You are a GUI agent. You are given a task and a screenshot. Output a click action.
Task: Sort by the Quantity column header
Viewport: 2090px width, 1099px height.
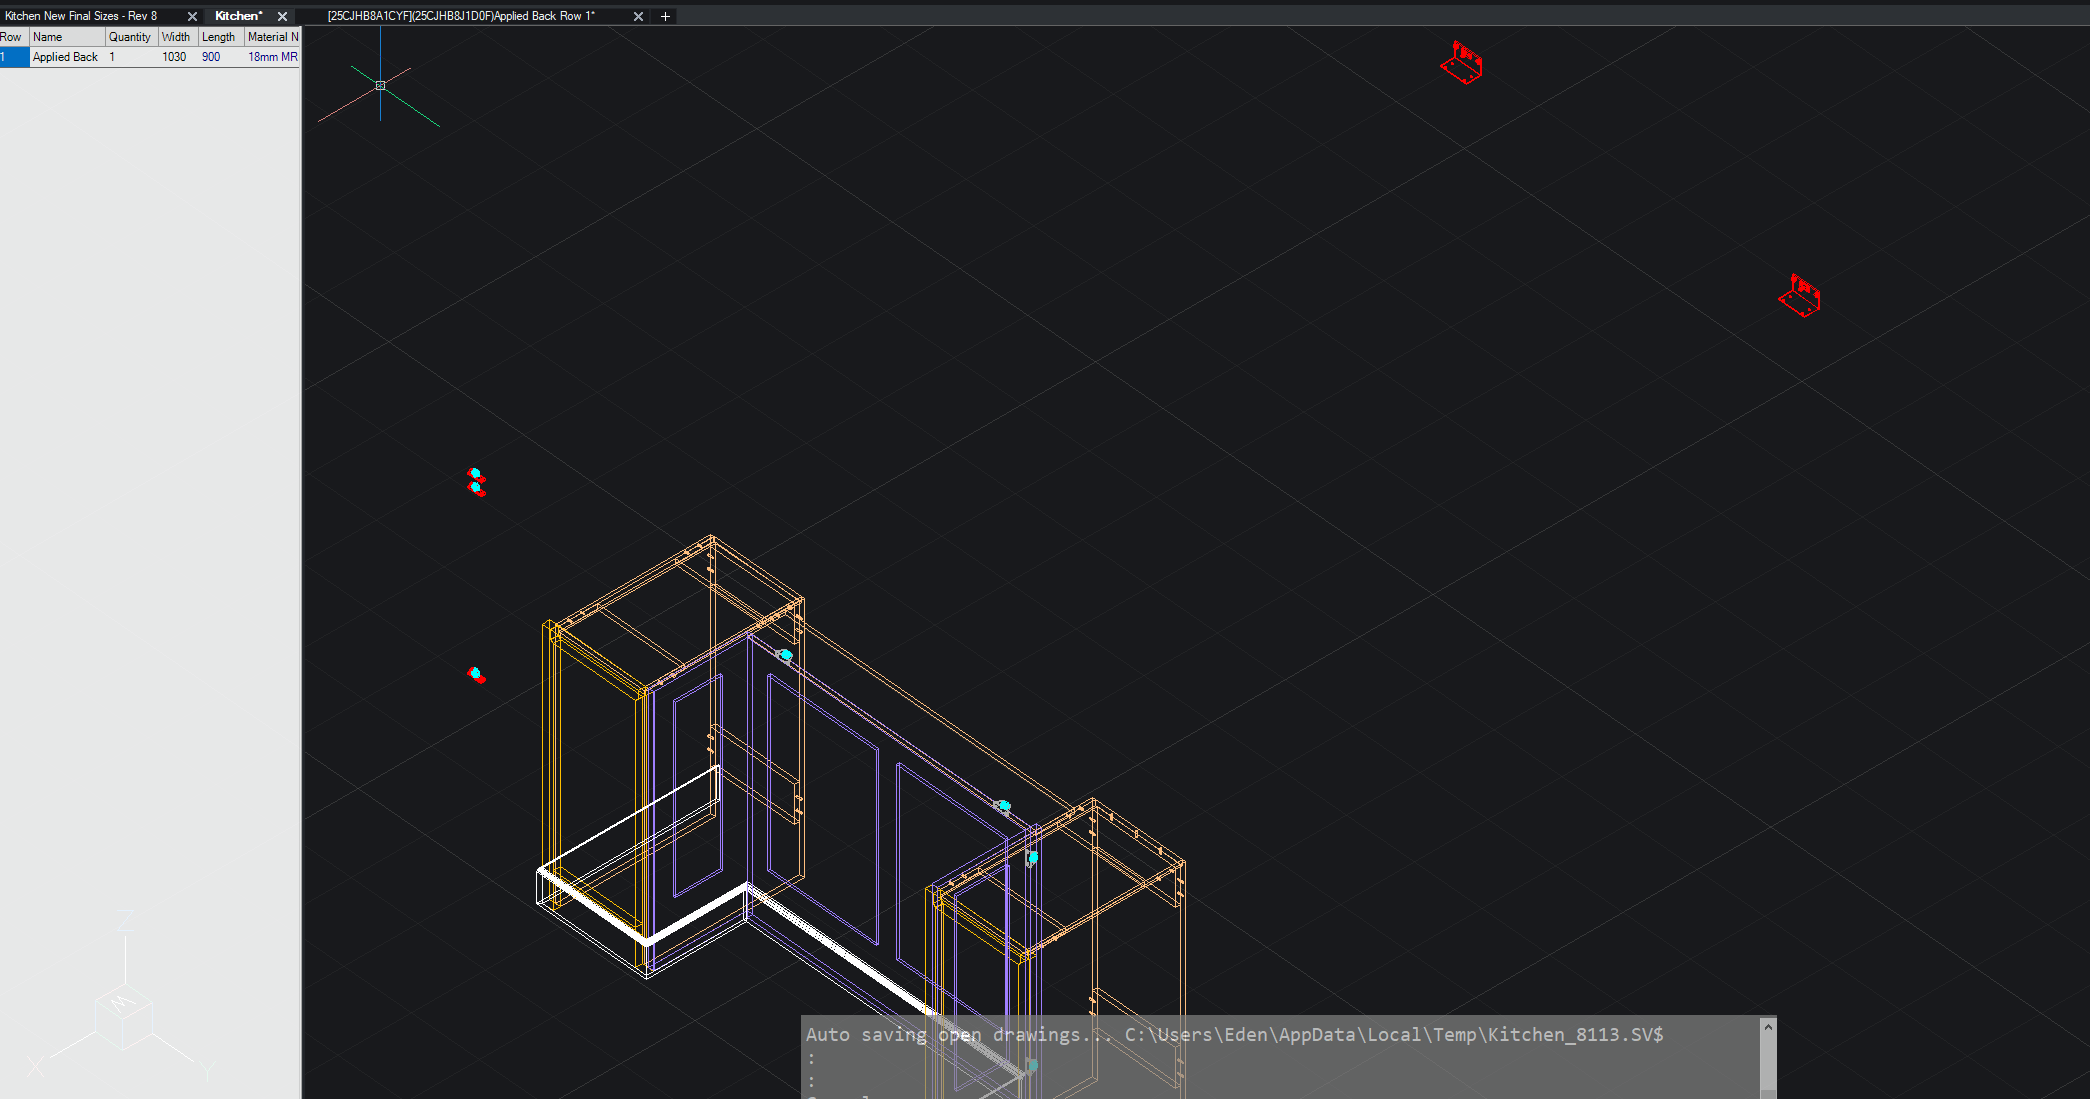click(x=130, y=37)
